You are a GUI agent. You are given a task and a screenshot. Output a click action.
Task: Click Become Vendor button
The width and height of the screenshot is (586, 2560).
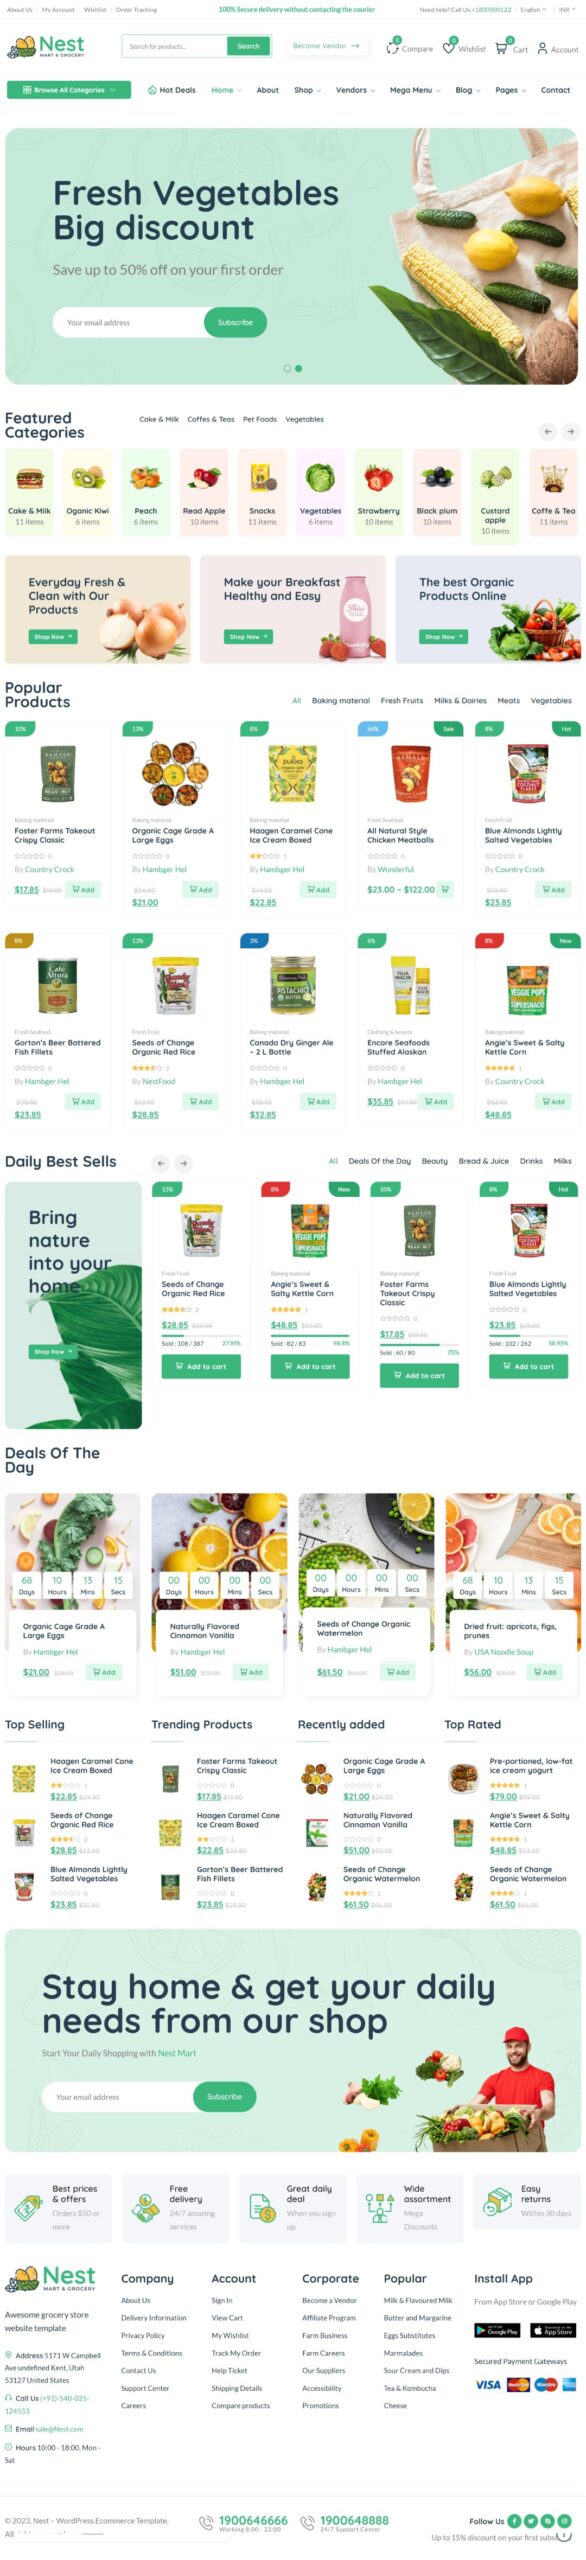326,46
